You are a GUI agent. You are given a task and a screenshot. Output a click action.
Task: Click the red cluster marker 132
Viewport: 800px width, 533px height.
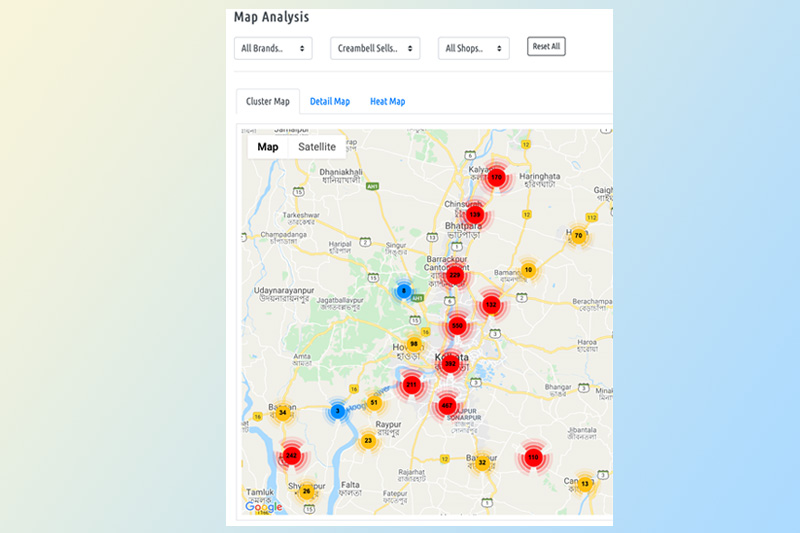point(491,305)
